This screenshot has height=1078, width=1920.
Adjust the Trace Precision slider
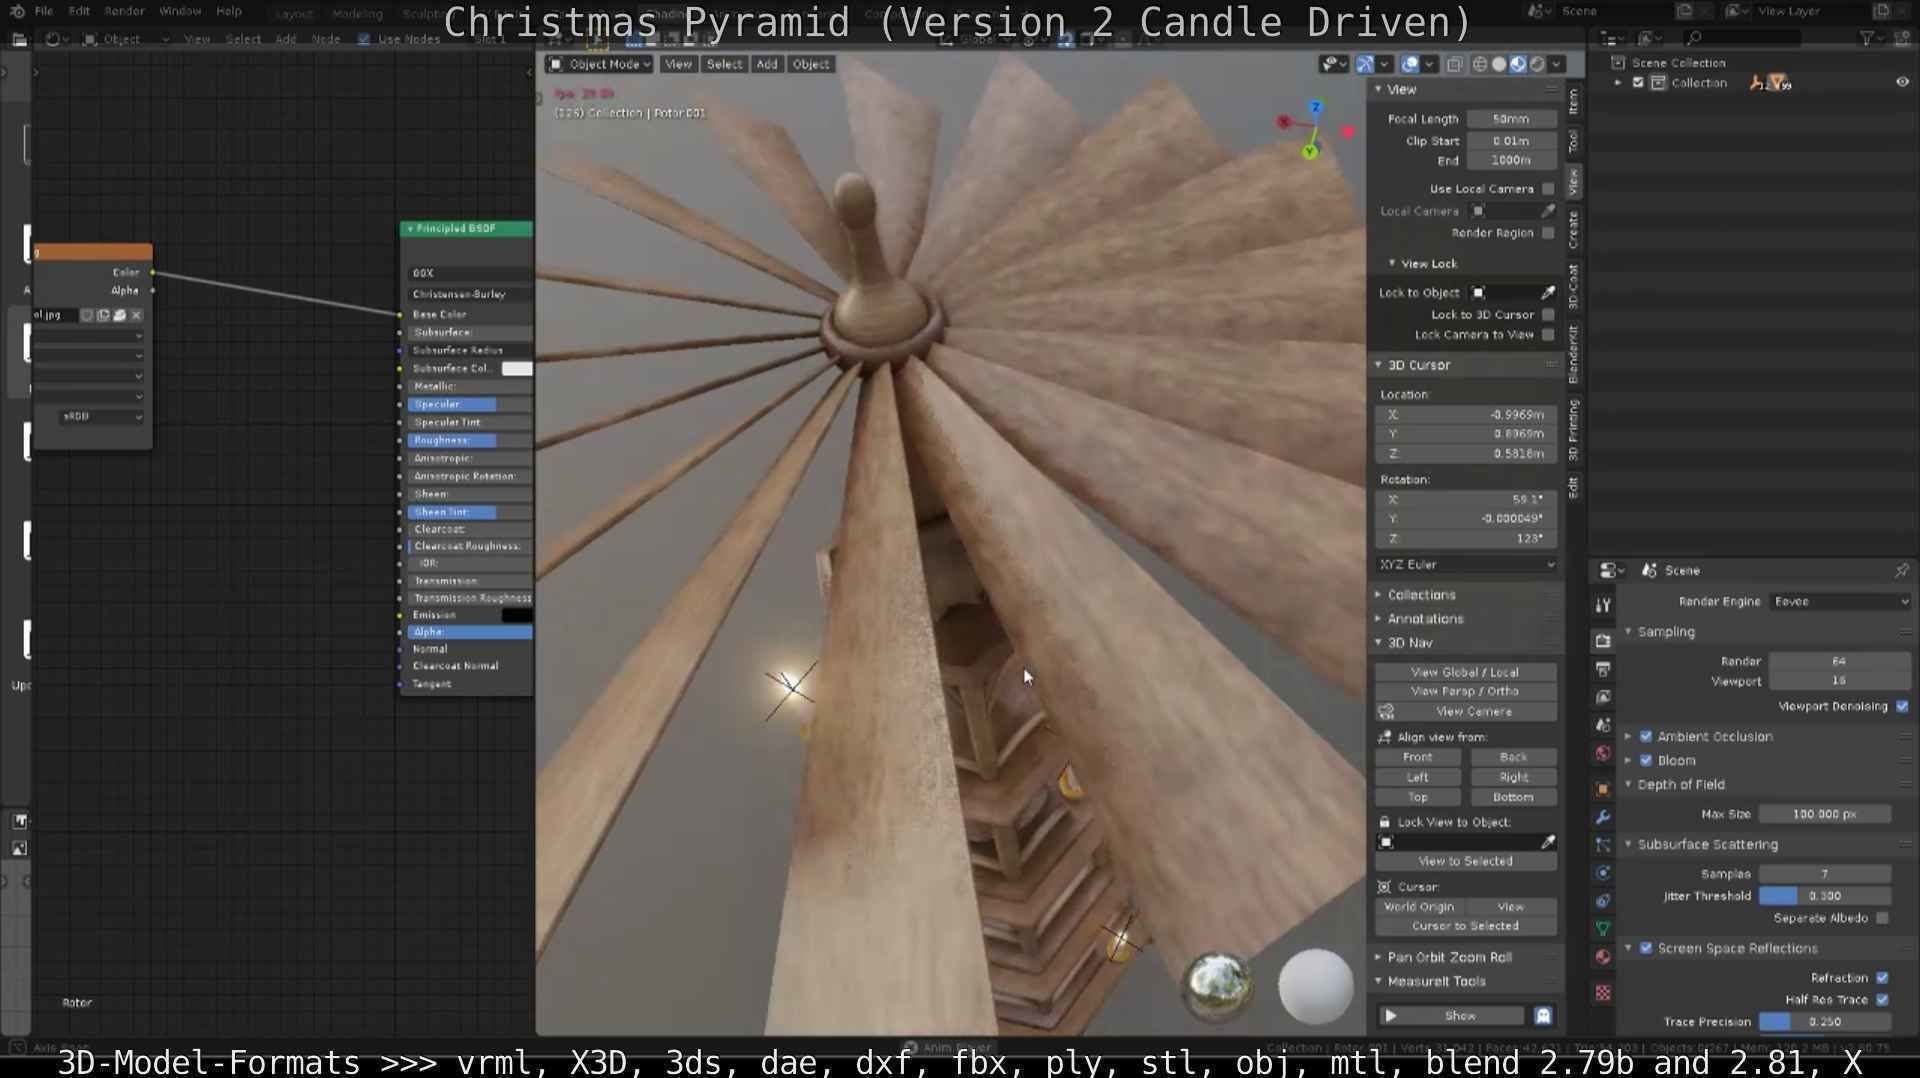point(1825,1022)
